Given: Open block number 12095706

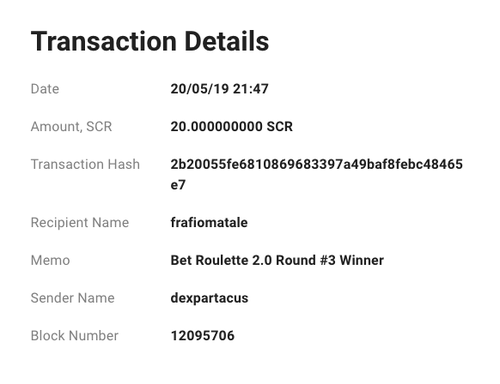Looking at the screenshot, I should coord(203,335).
